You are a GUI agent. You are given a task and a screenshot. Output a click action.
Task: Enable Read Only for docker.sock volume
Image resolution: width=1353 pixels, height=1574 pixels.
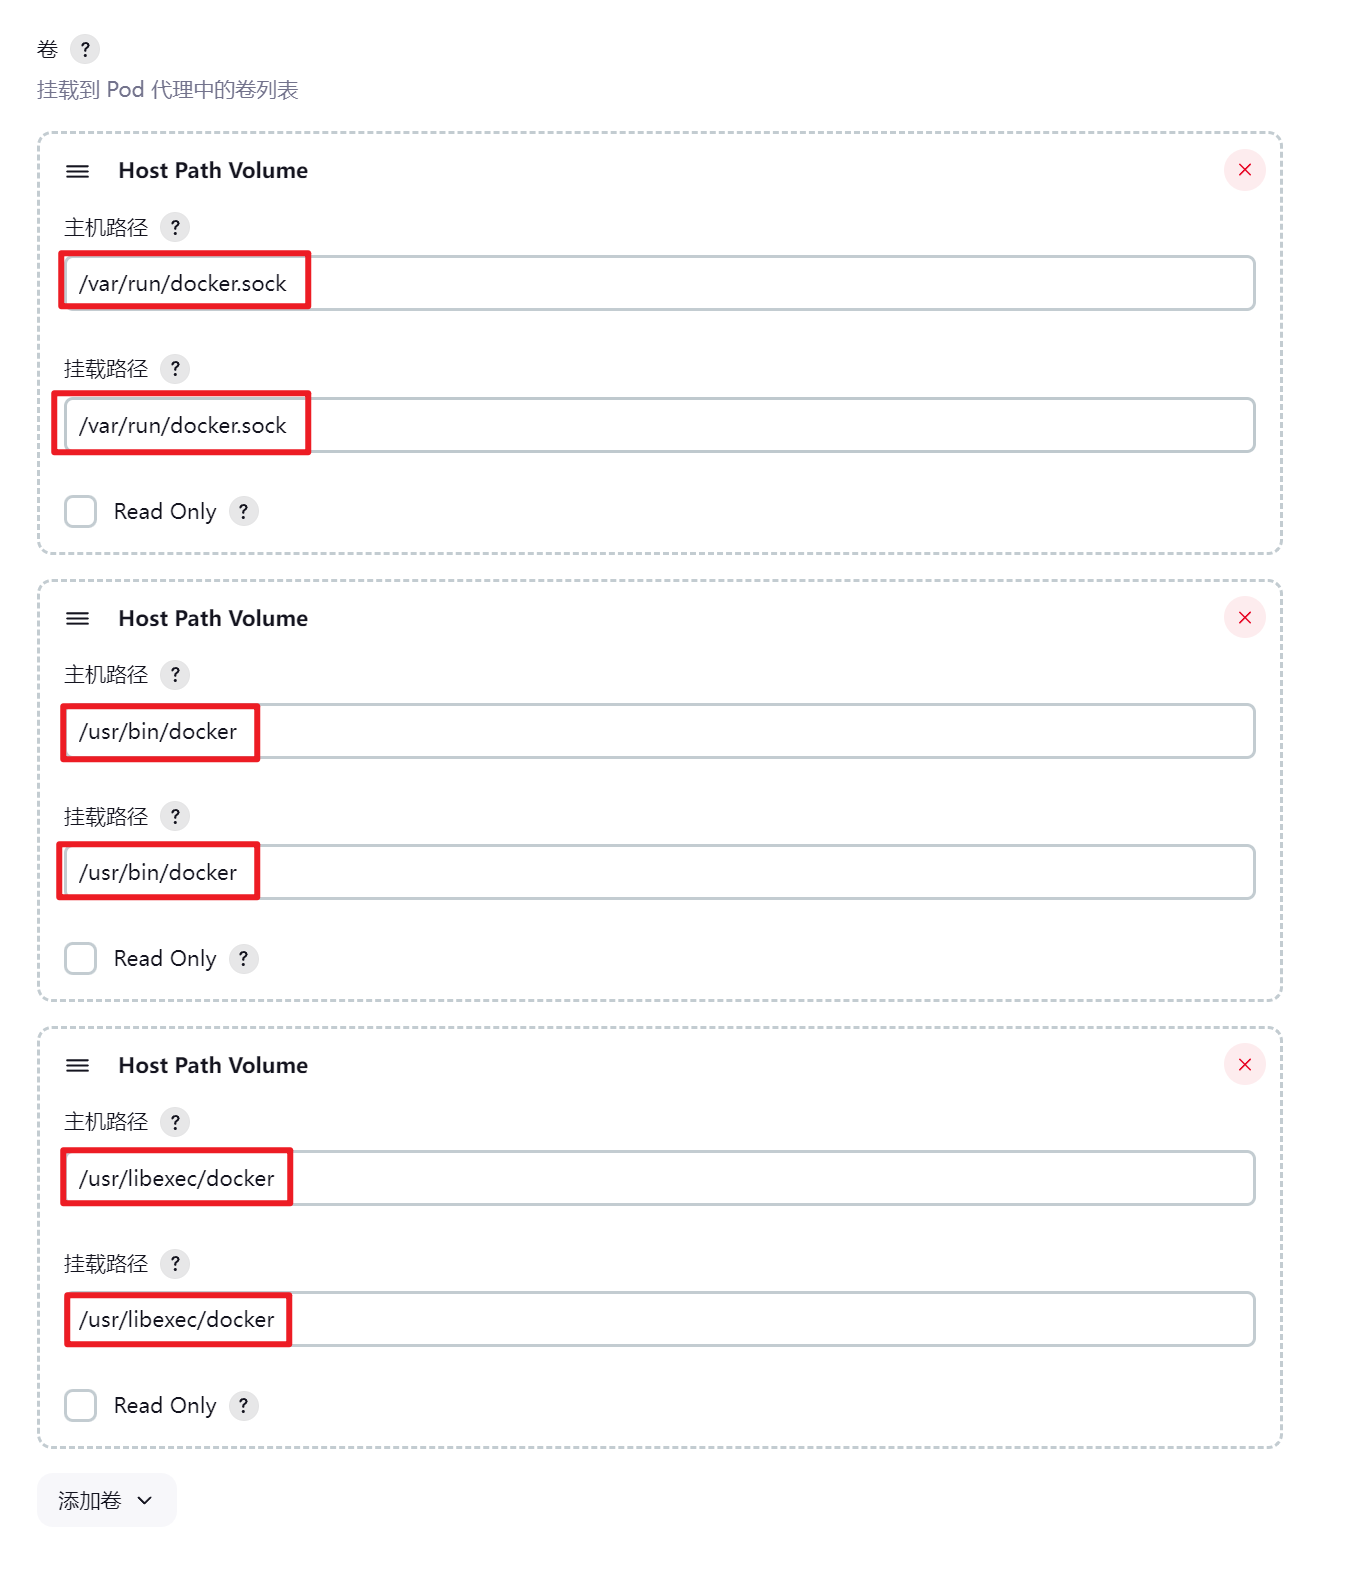pyautogui.click(x=81, y=512)
